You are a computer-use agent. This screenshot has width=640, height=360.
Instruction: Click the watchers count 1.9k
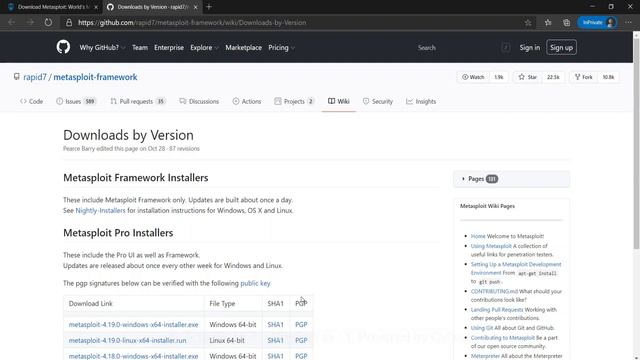[499, 77]
